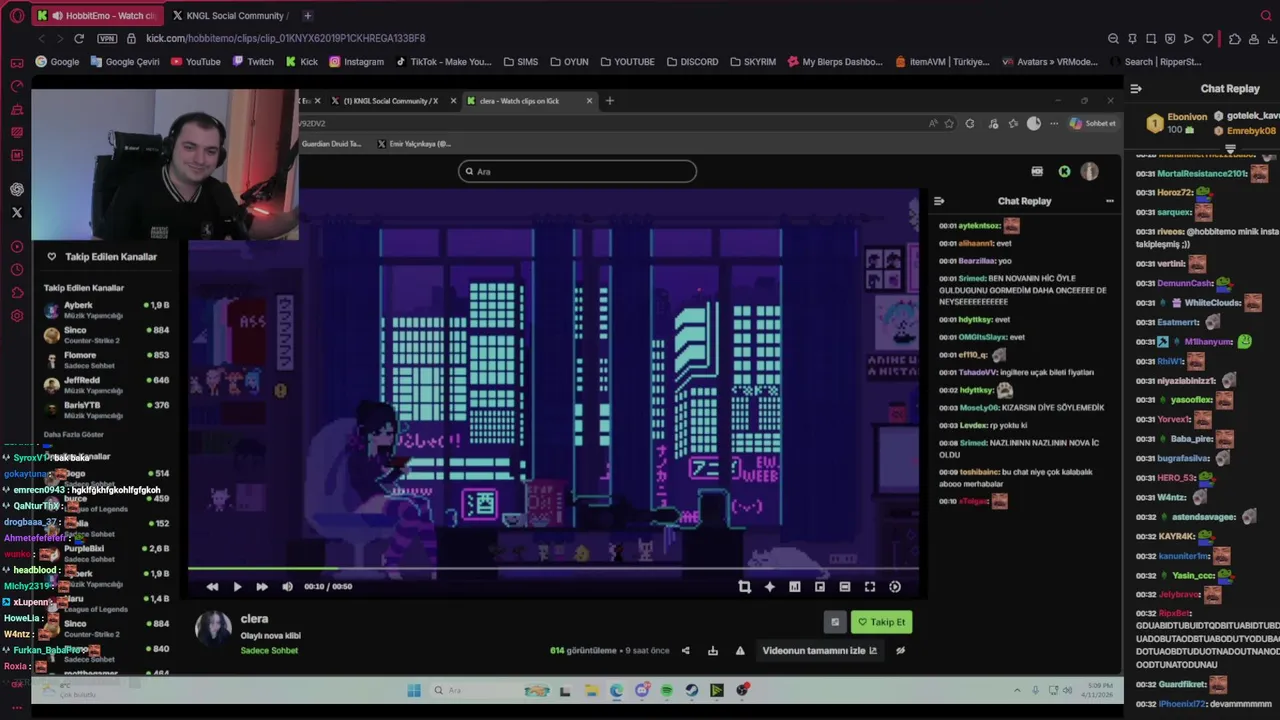Click Videonun tamamını izle button
Screen dimensions: 1280x720
pos(819,651)
